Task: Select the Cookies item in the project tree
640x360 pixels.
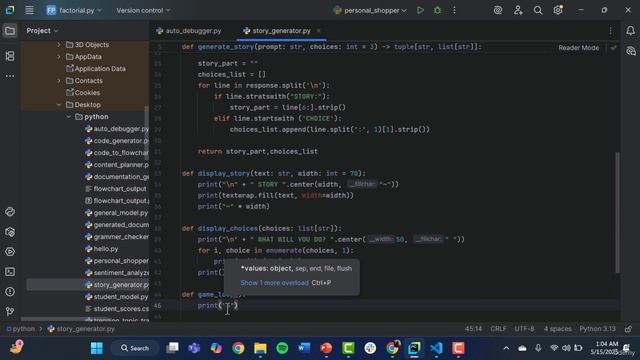Action: [x=83, y=93]
